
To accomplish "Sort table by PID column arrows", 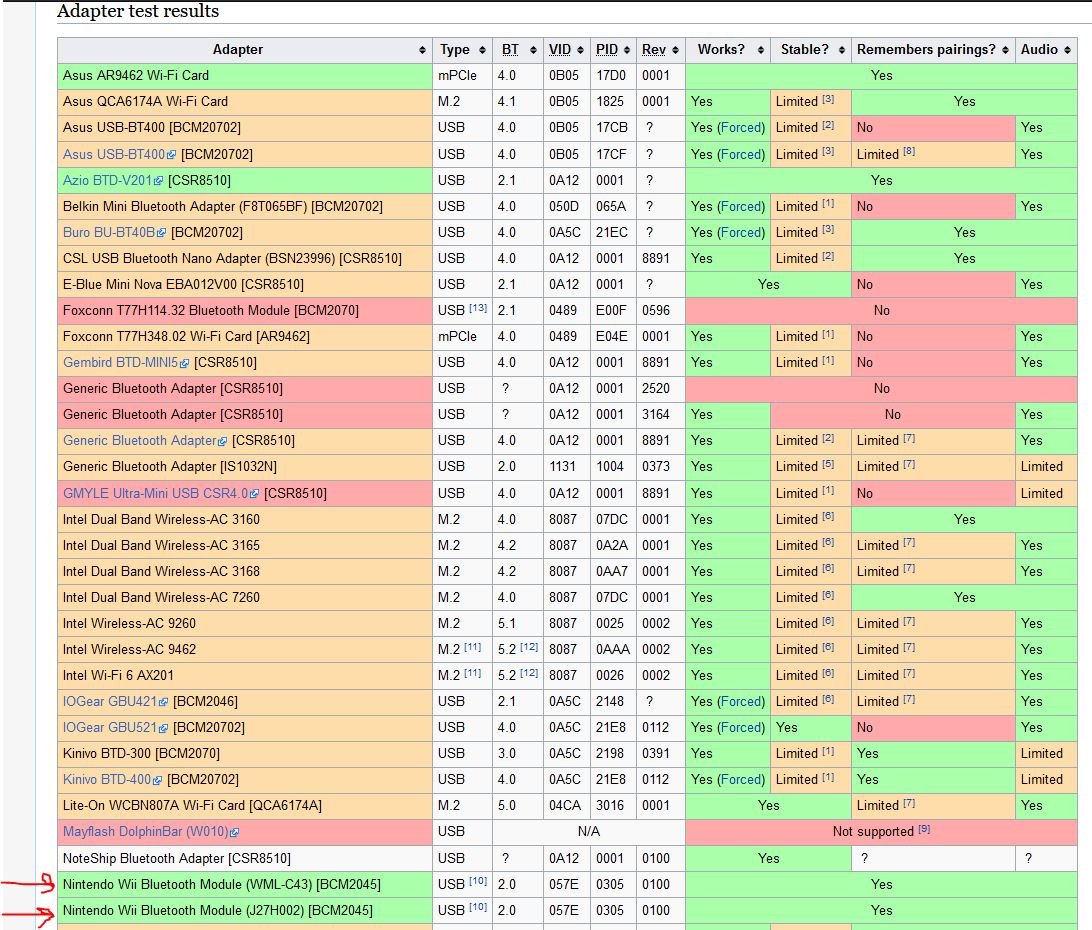I will [x=627, y=50].
